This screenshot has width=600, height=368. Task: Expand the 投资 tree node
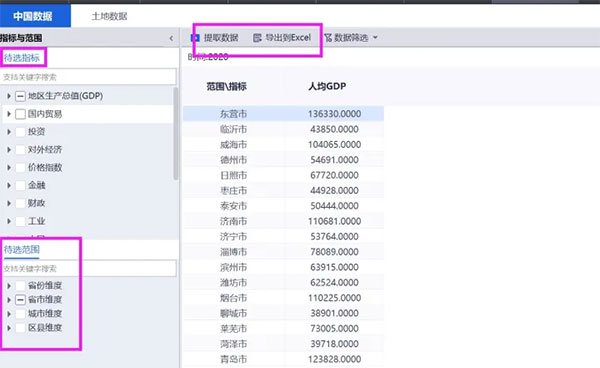9,132
